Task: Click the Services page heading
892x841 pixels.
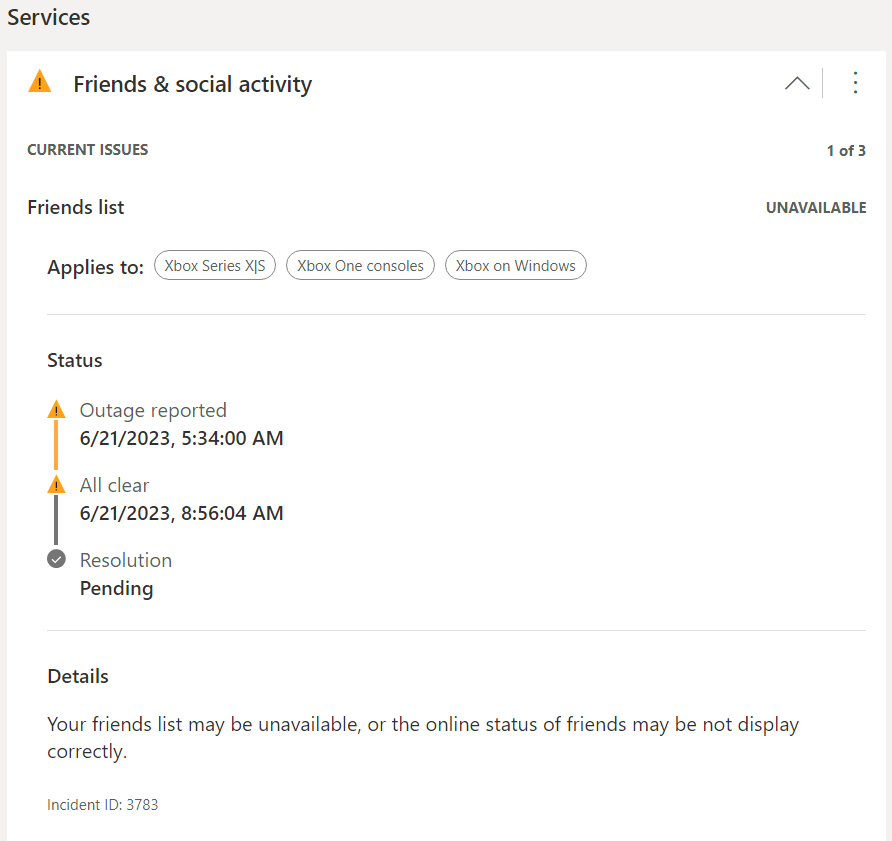Action: (48, 18)
